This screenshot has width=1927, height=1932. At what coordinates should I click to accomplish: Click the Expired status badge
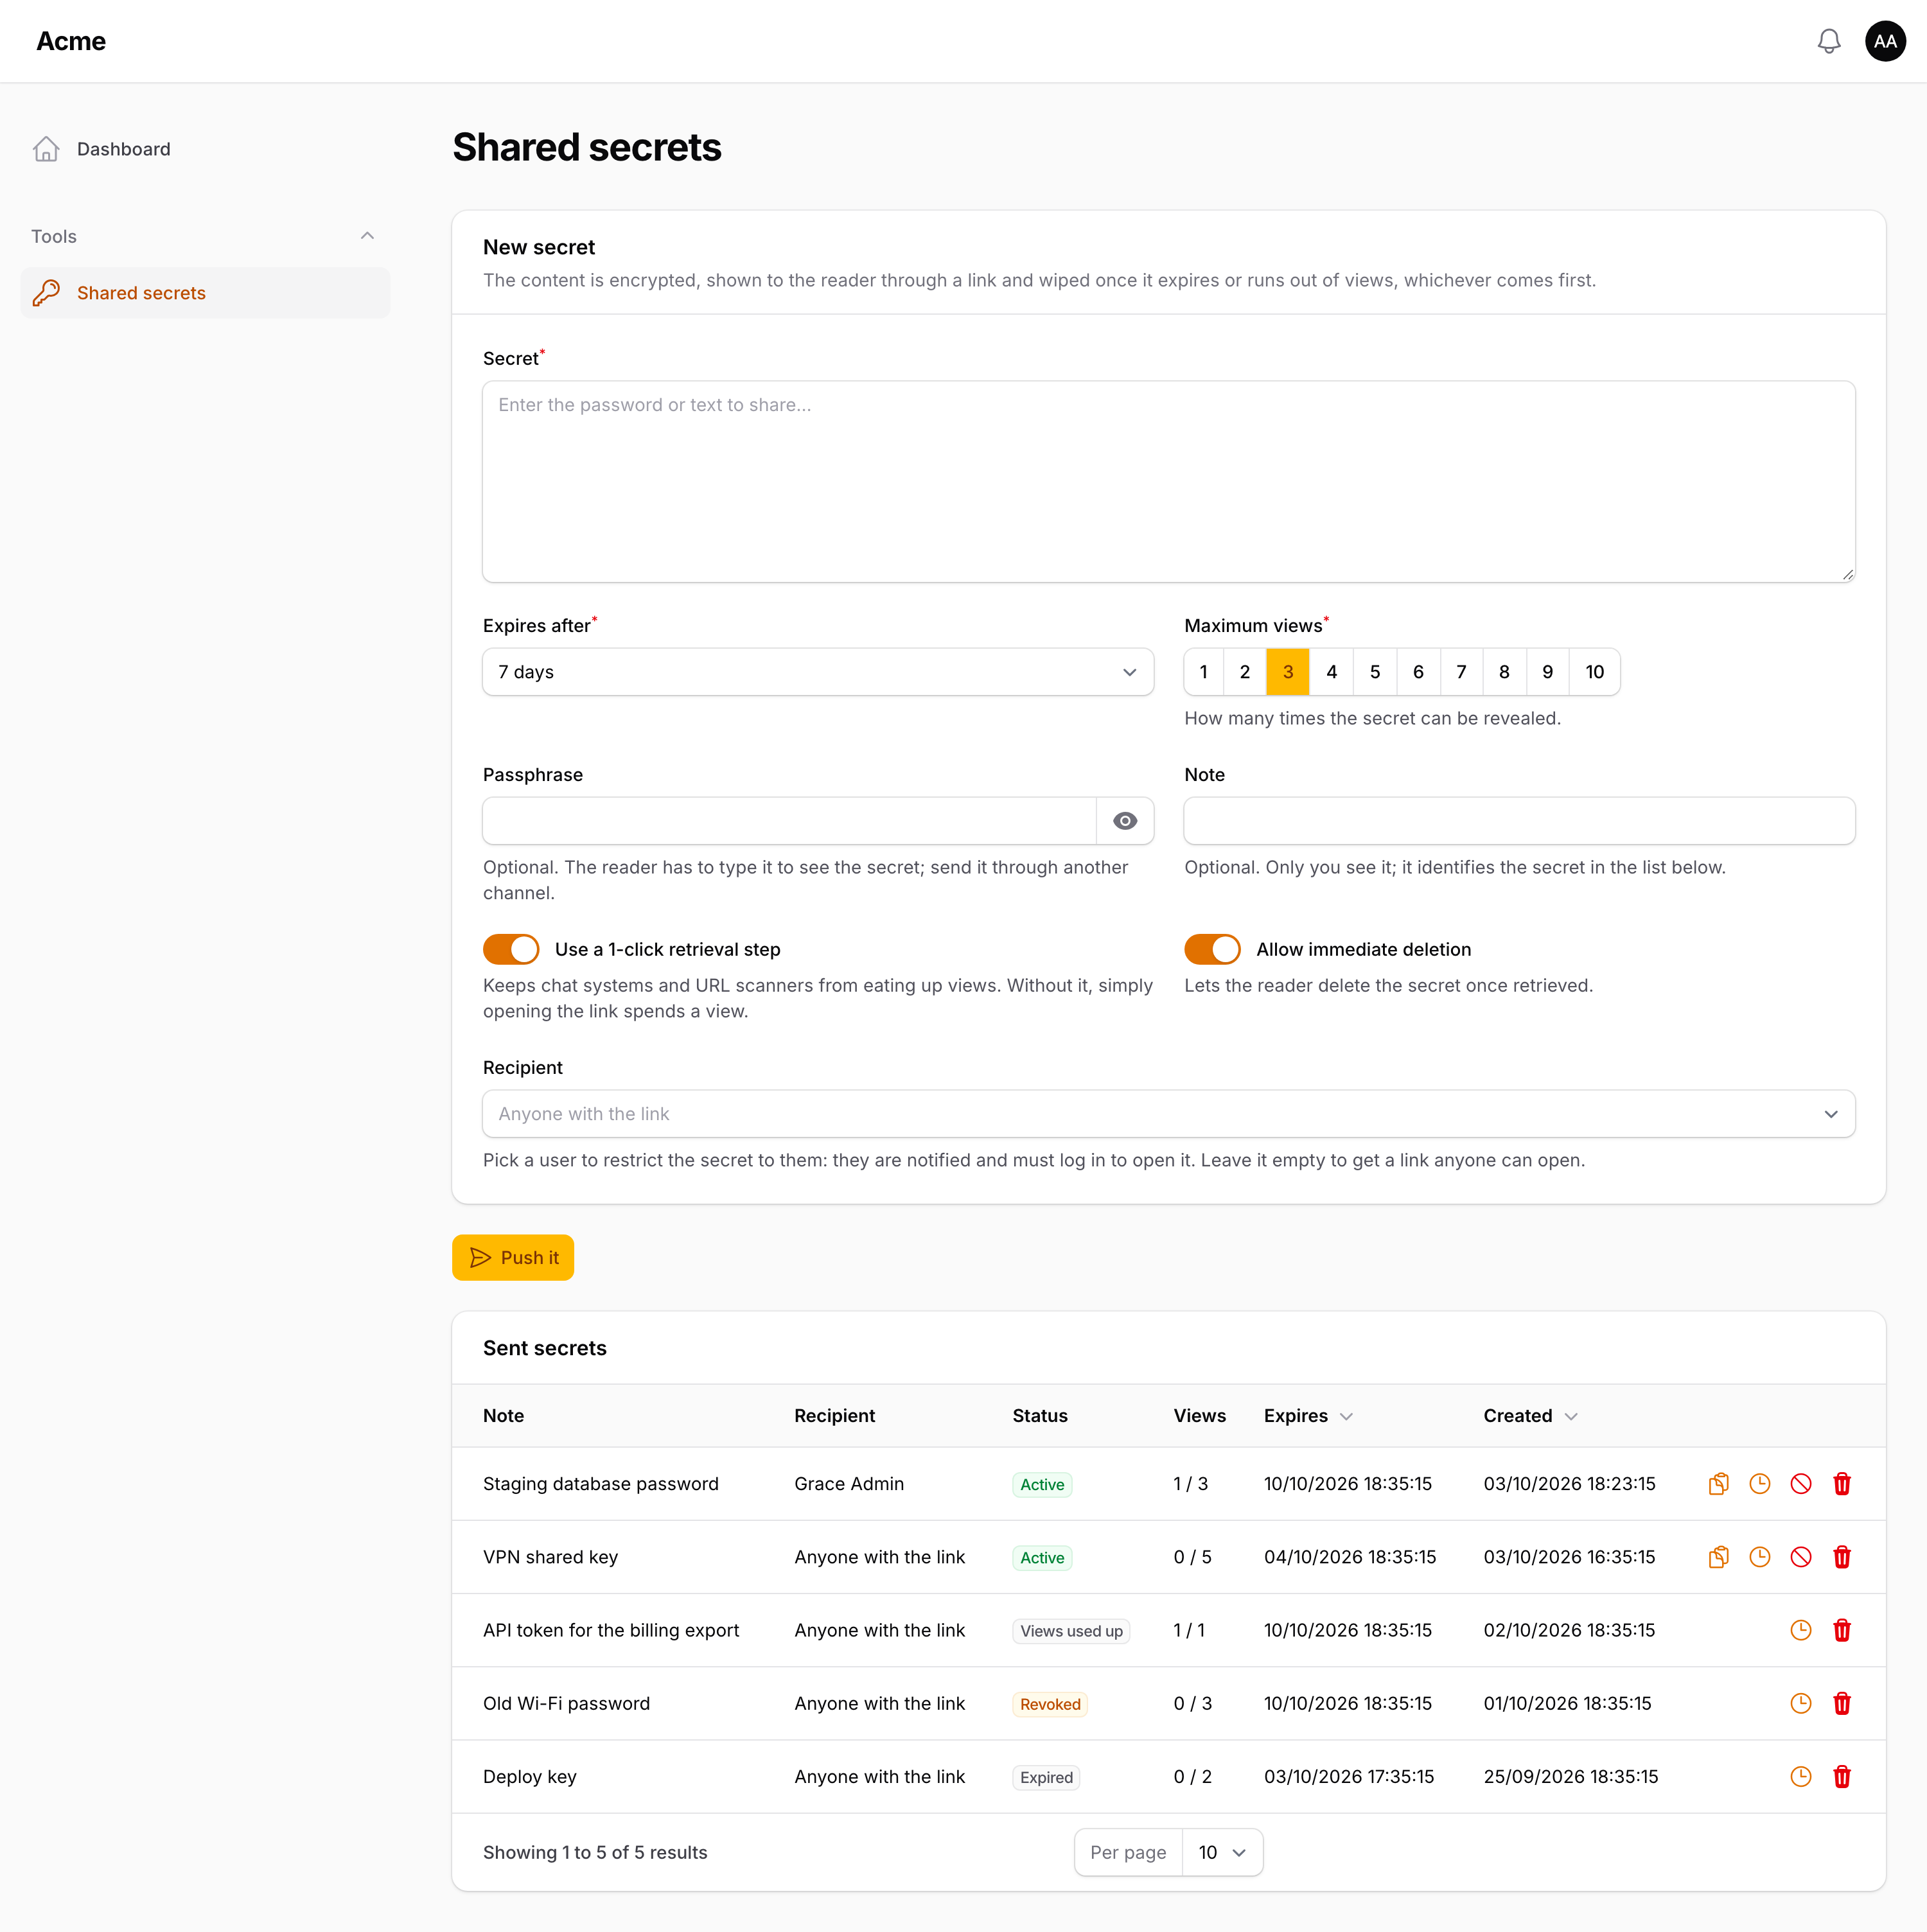coord(1046,1778)
